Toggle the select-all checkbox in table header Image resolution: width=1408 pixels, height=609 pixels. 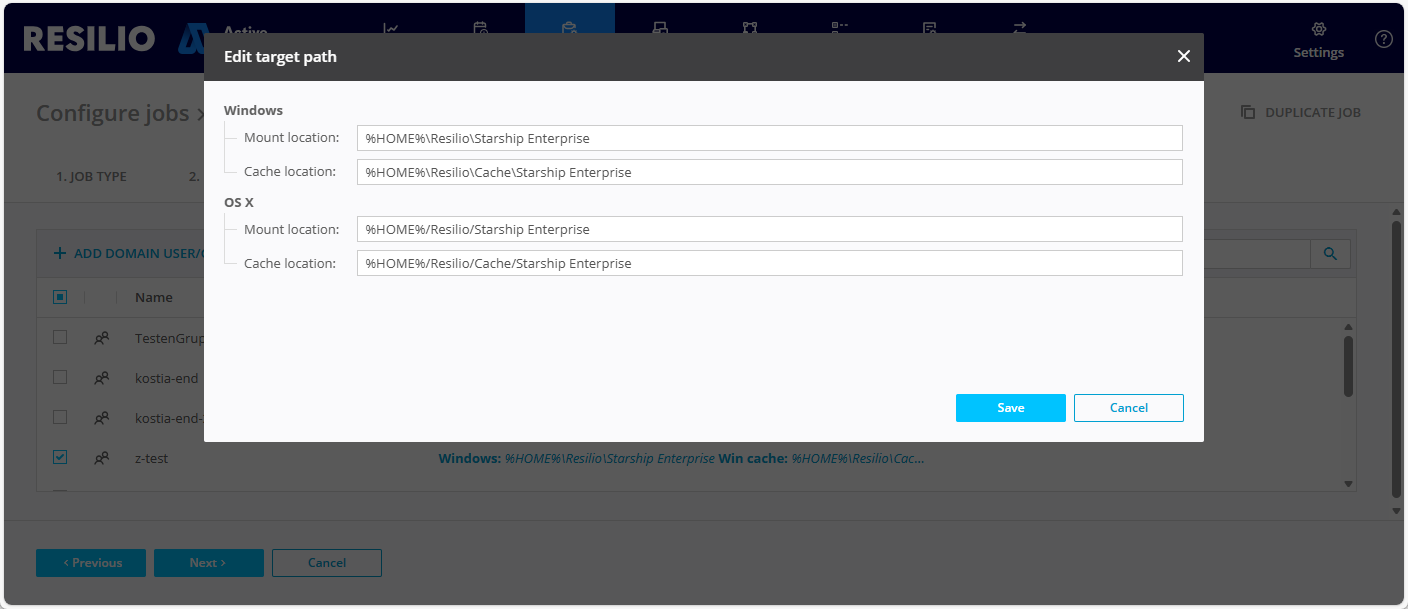(60, 297)
